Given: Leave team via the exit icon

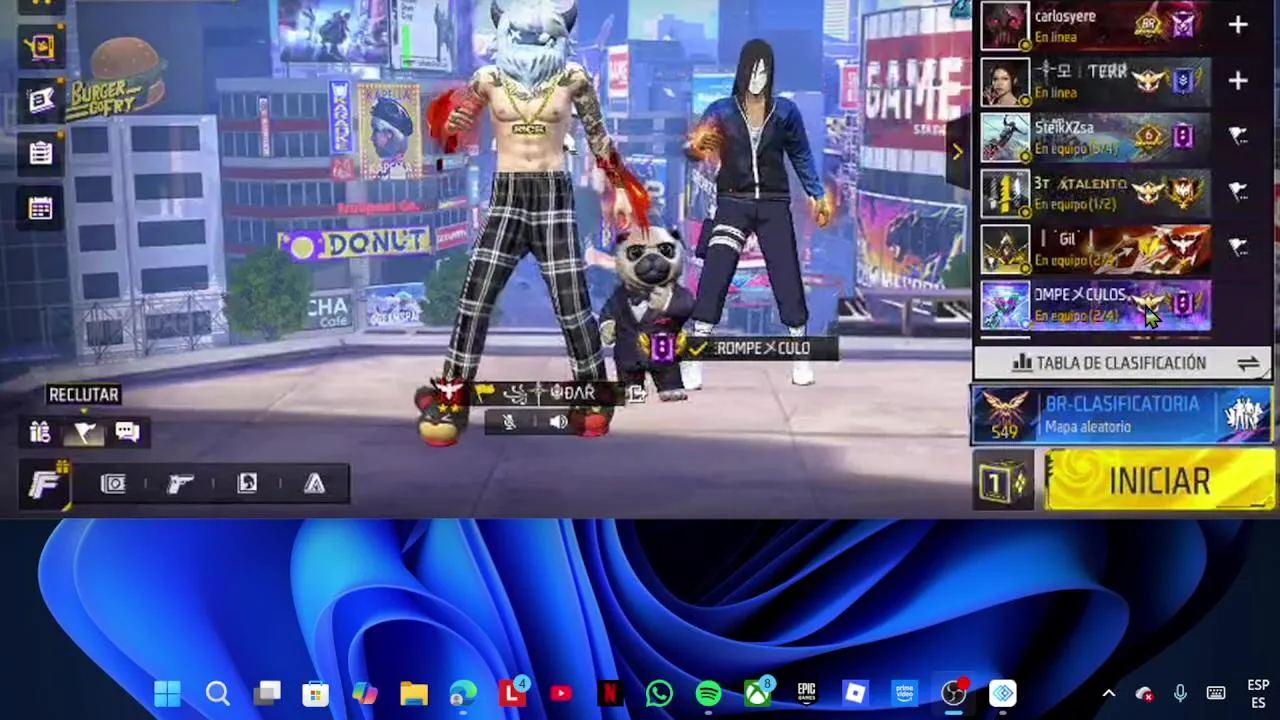Looking at the screenshot, I should pos(636,394).
